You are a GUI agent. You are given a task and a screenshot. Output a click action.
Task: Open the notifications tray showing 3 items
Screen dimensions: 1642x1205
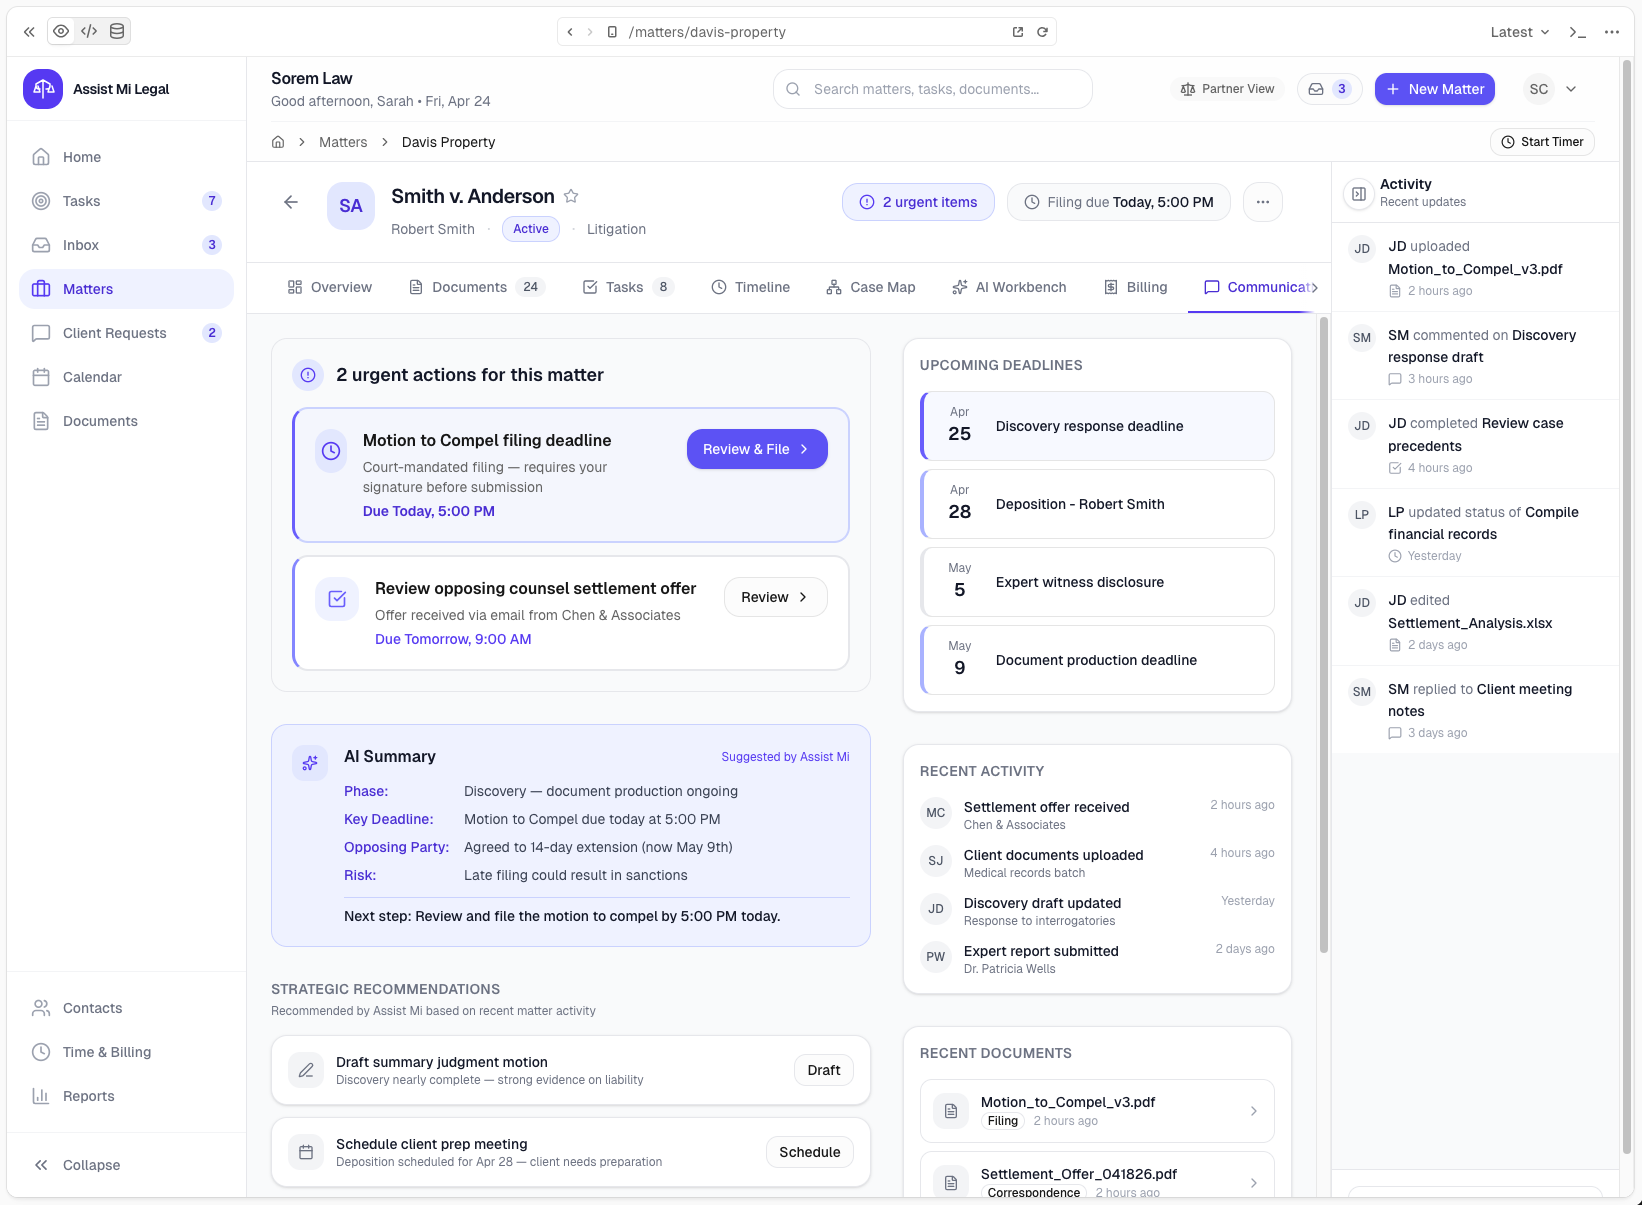[1329, 89]
